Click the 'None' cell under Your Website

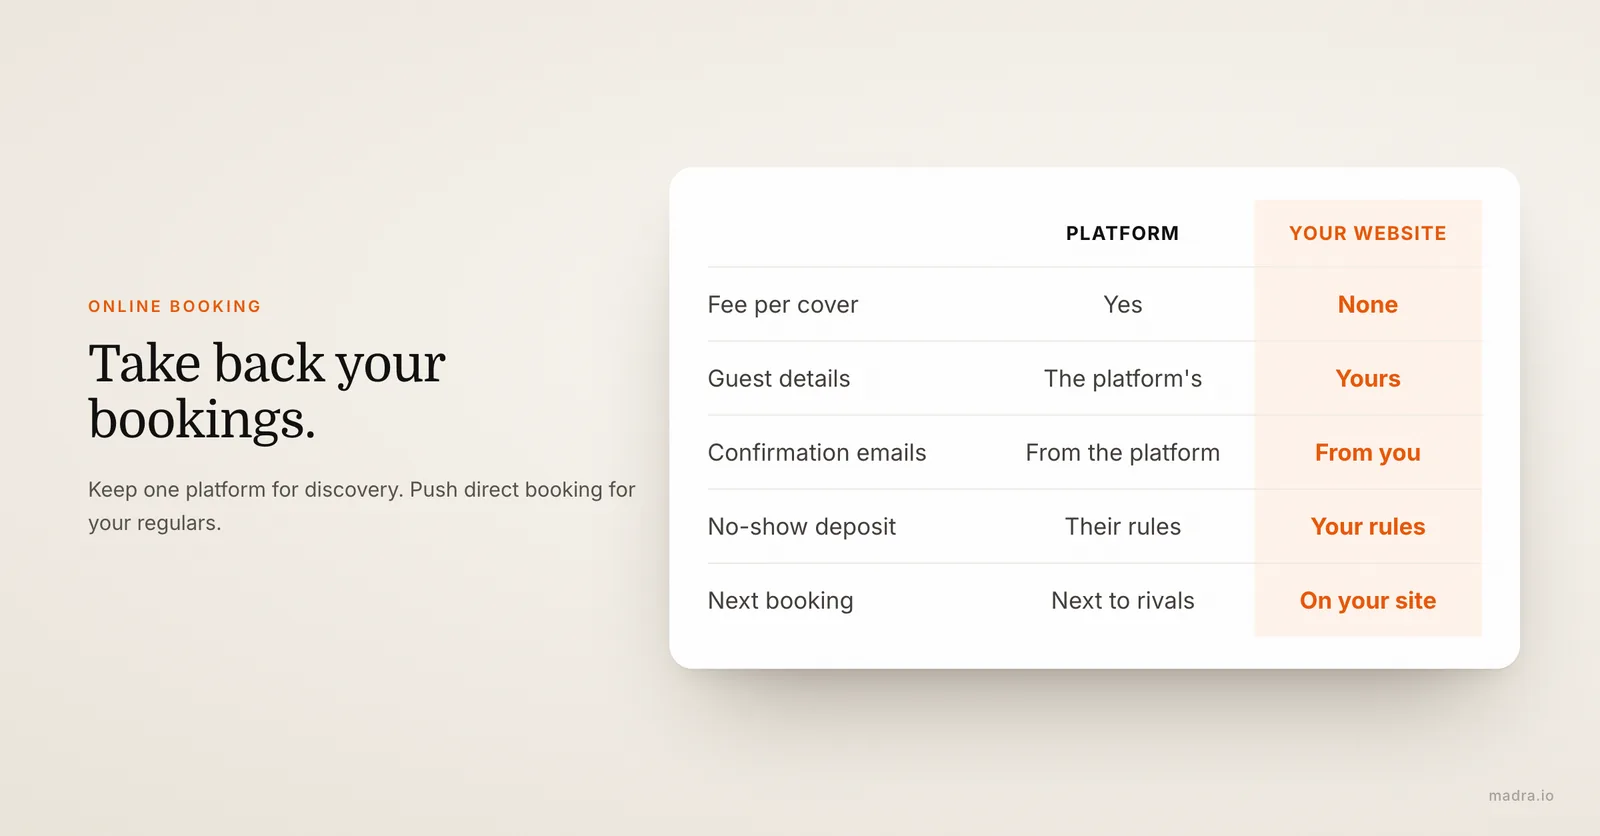1368,305
